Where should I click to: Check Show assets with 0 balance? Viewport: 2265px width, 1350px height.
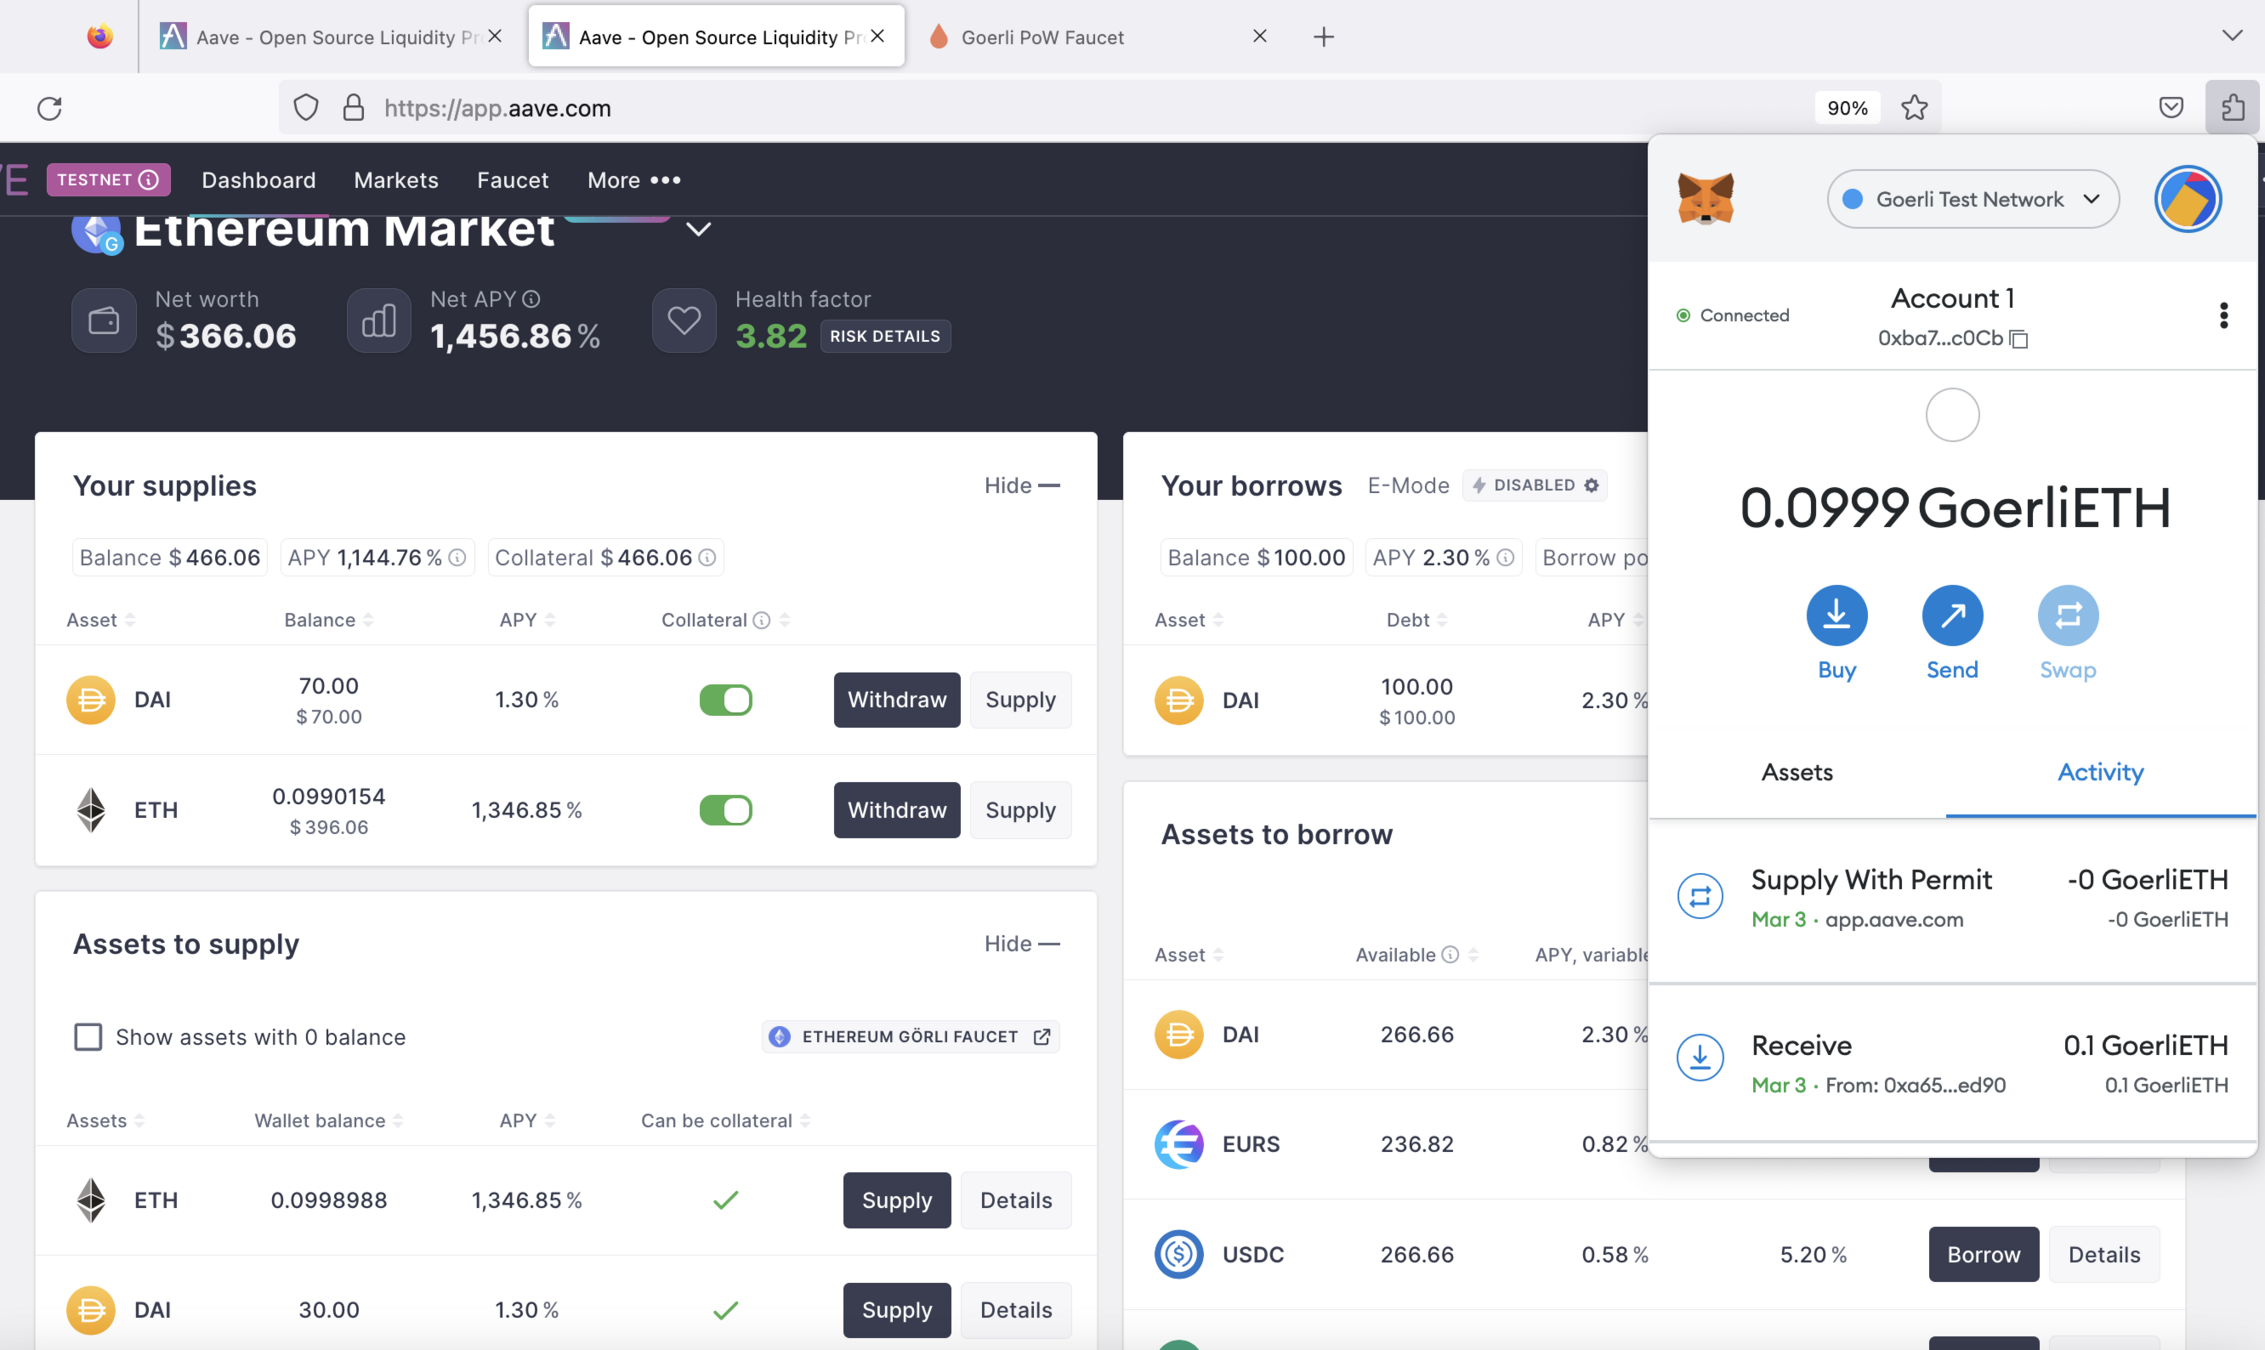pos(88,1037)
